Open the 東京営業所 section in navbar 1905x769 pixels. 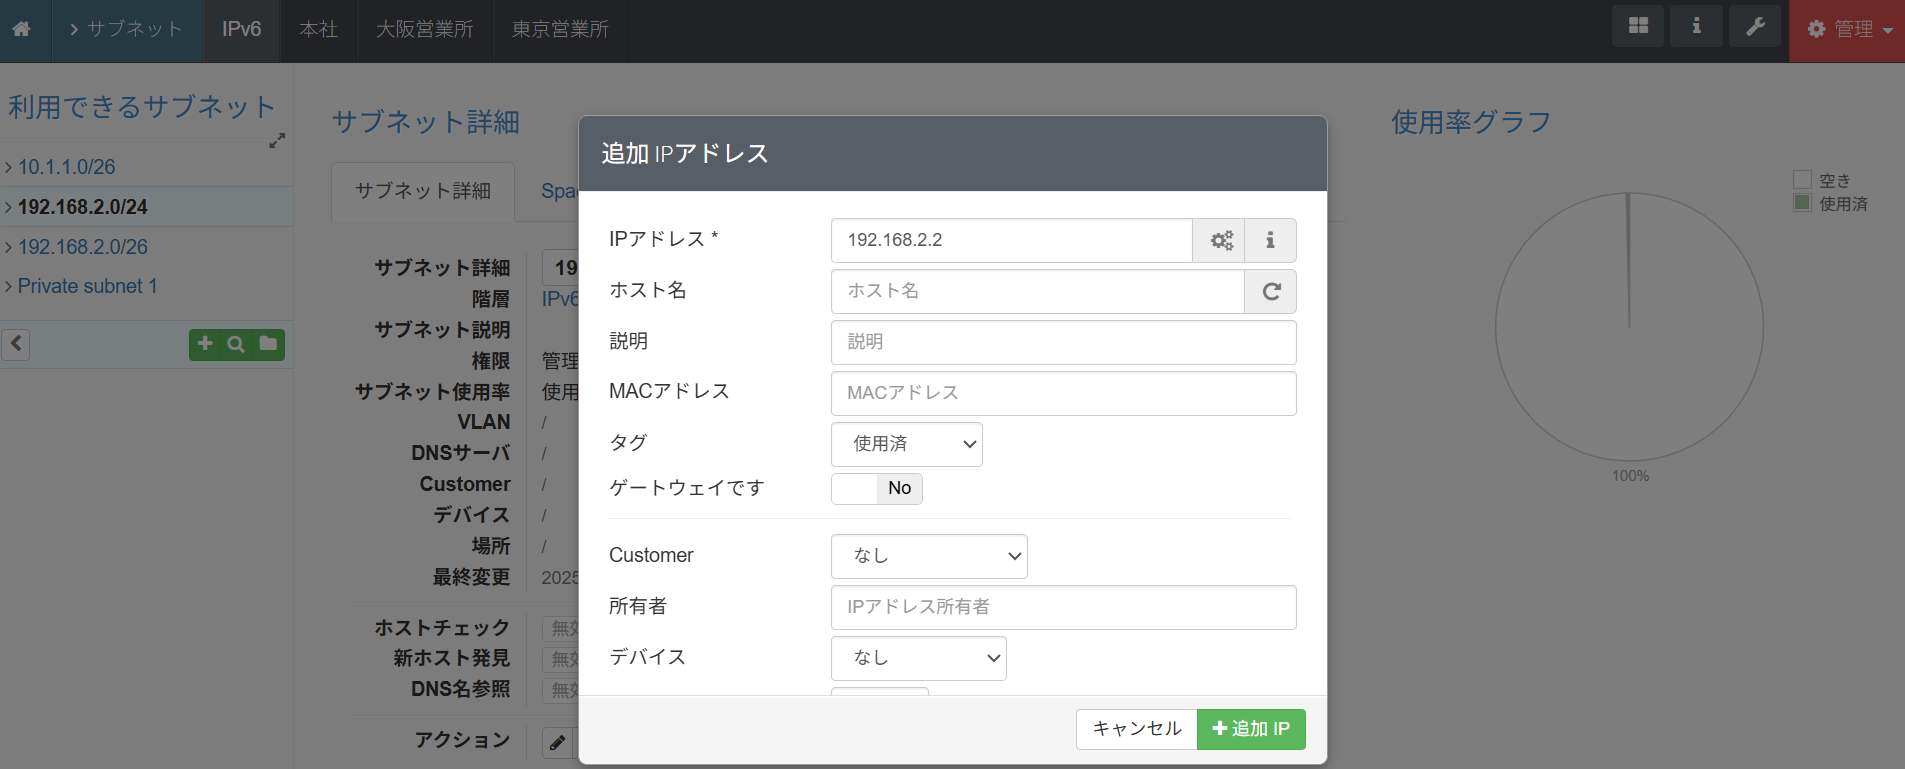(x=561, y=29)
